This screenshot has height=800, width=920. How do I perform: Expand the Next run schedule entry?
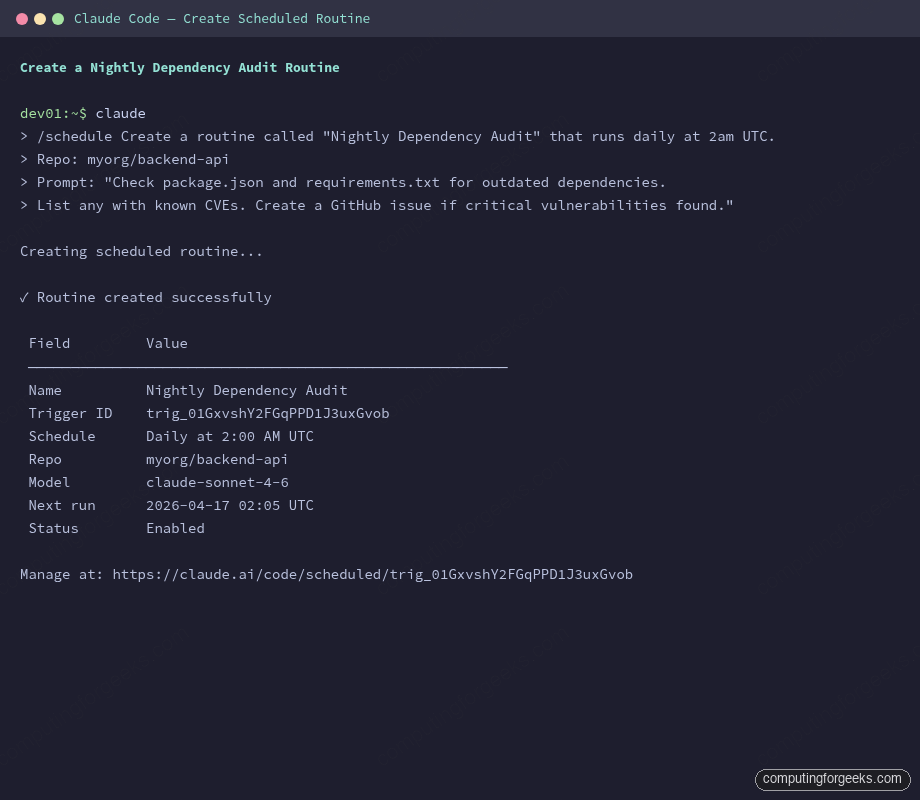229,505
